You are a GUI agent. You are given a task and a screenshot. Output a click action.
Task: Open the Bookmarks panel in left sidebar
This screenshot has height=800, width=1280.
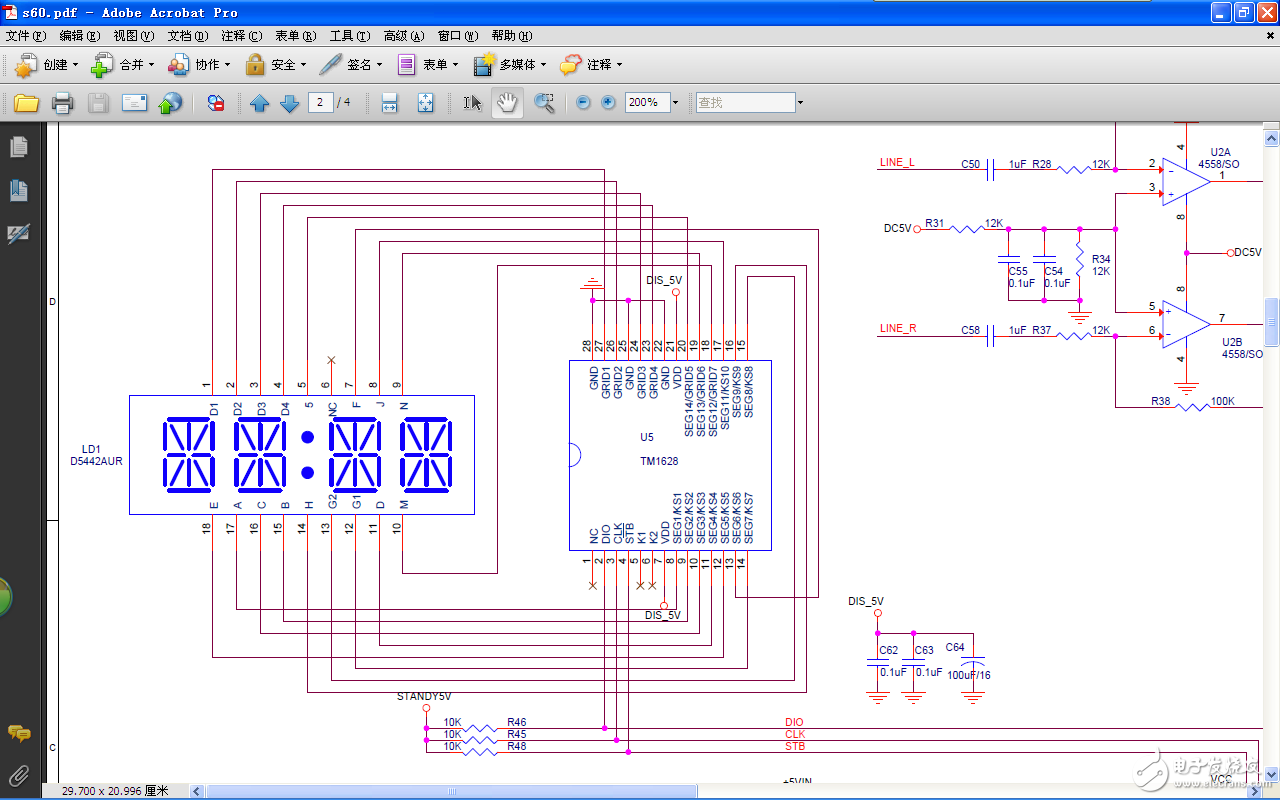18,190
